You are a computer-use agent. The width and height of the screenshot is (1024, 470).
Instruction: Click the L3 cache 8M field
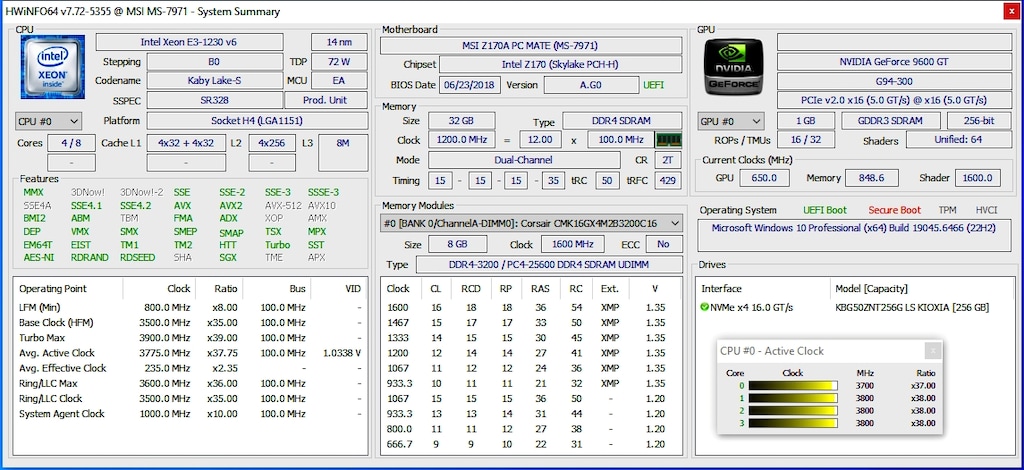343,153
